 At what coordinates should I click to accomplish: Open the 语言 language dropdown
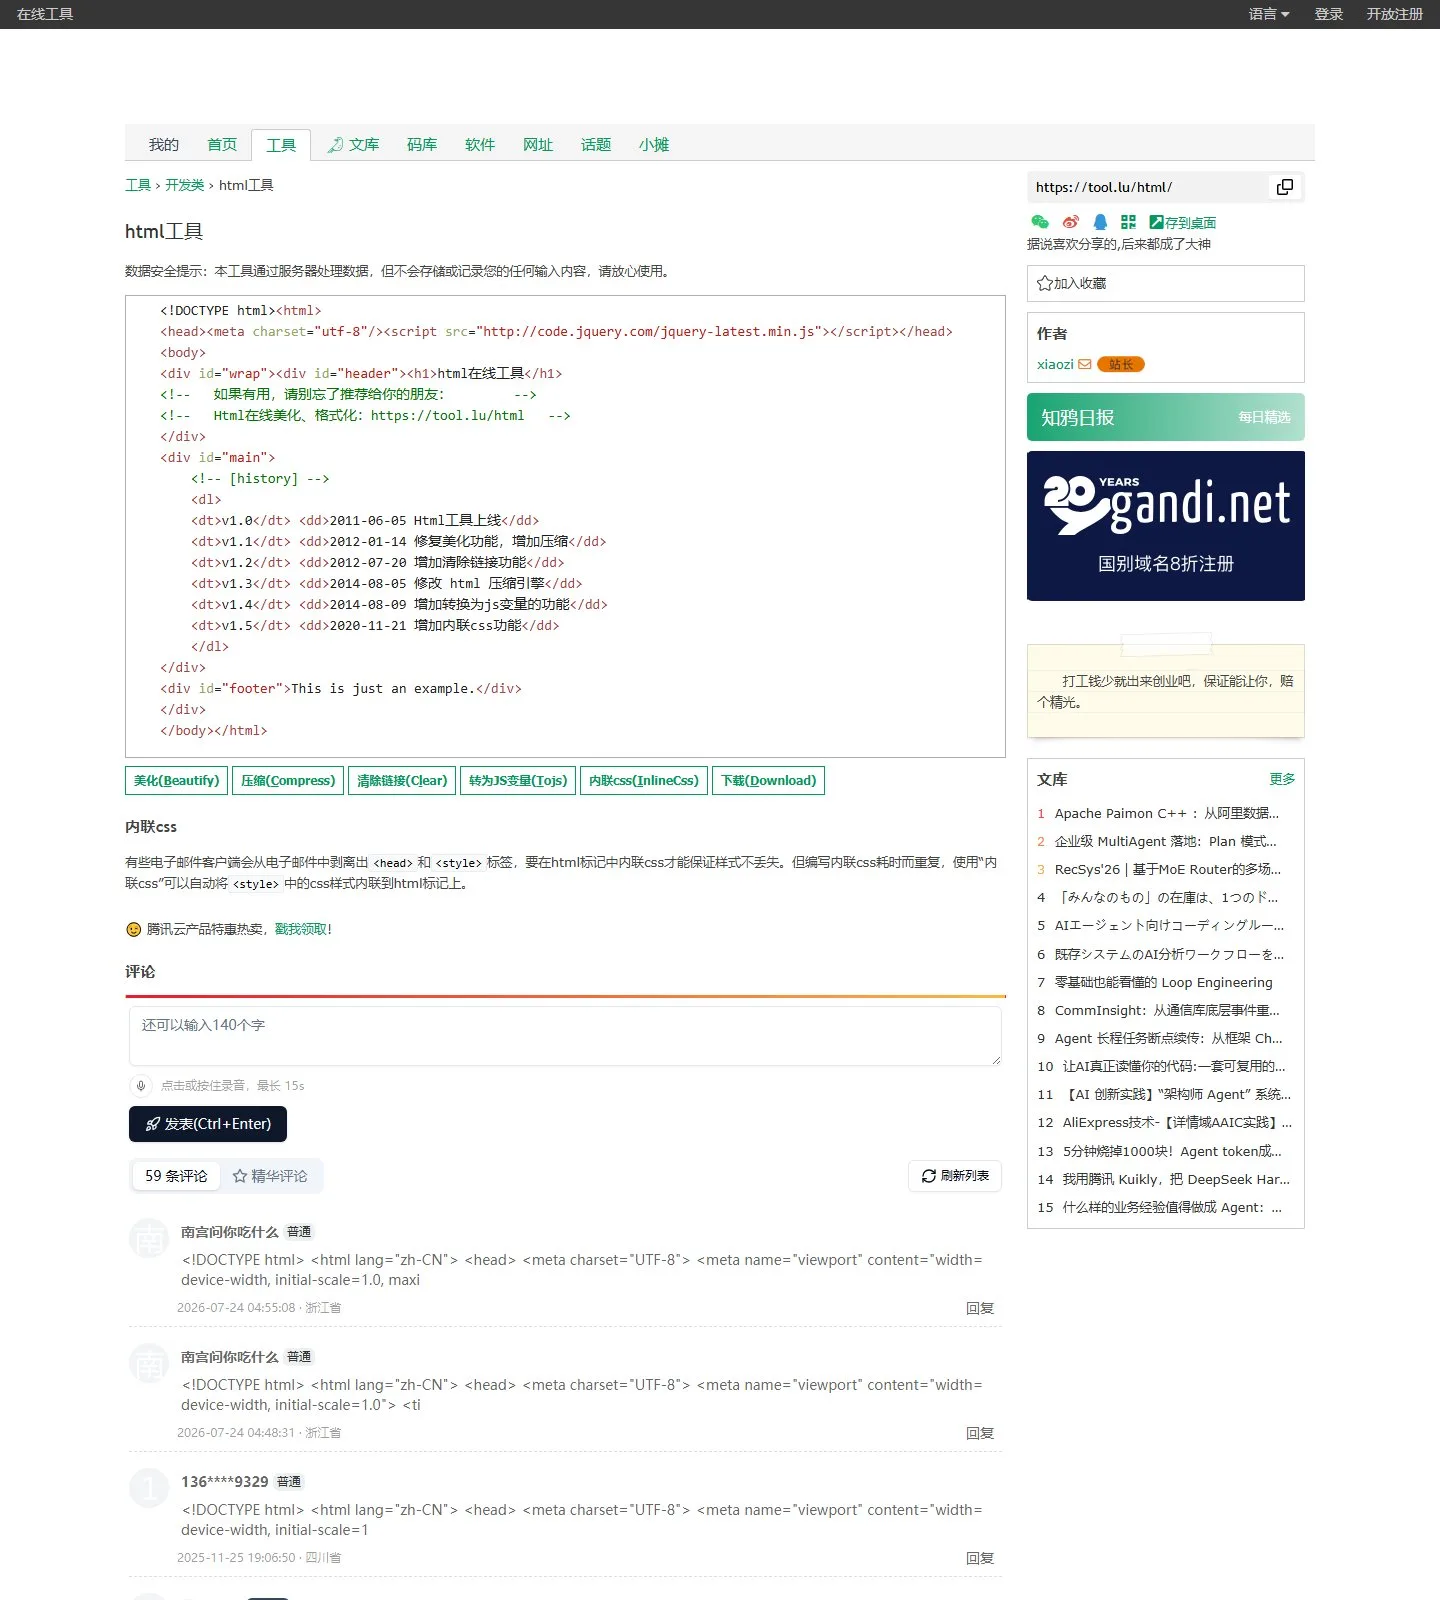[x=1269, y=14]
